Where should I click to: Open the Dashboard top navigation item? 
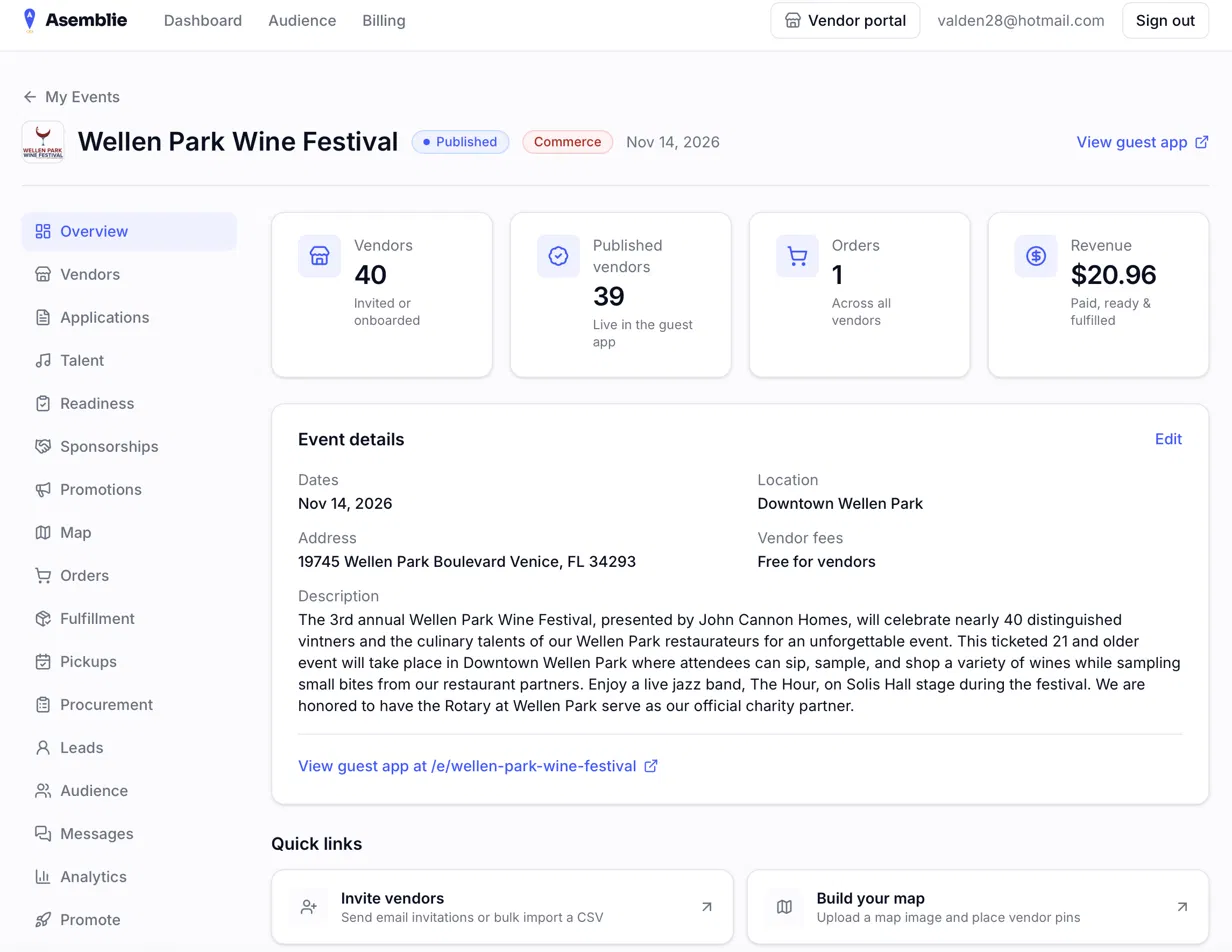[x=203, y=20]
